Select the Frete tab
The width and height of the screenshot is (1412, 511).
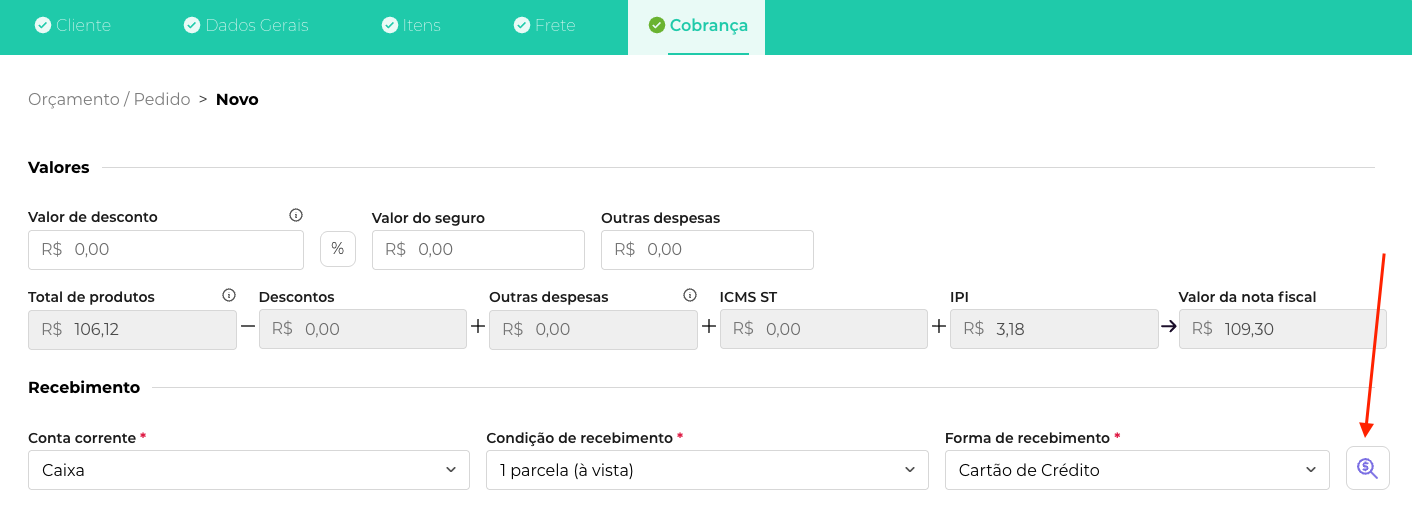tap(544, 26)
